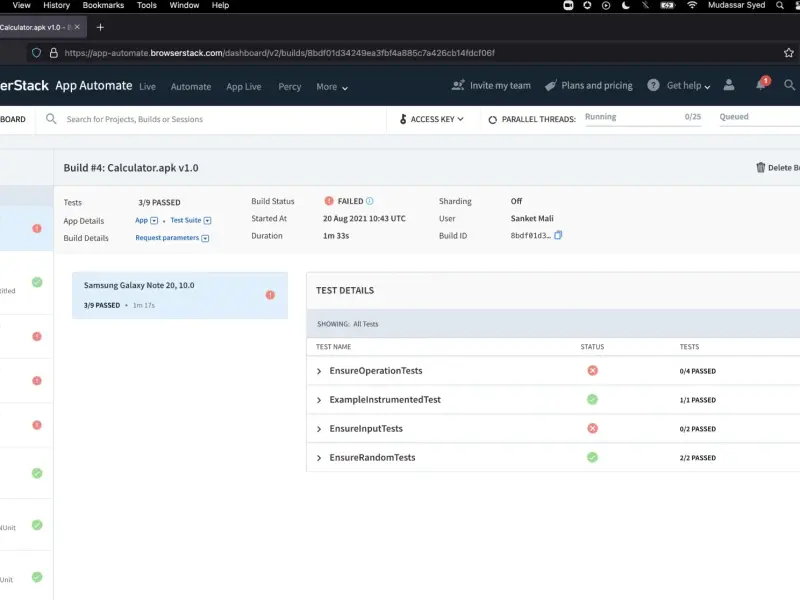The image size is (800, 600).
Task: Expand the EnsureInputTests row
Action: click(x=319, y=429)
